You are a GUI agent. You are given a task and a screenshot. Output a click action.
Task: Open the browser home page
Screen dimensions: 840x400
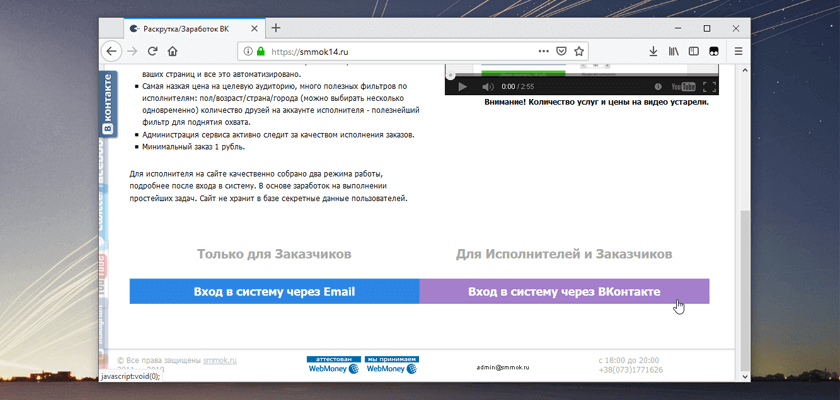(172, 51)
